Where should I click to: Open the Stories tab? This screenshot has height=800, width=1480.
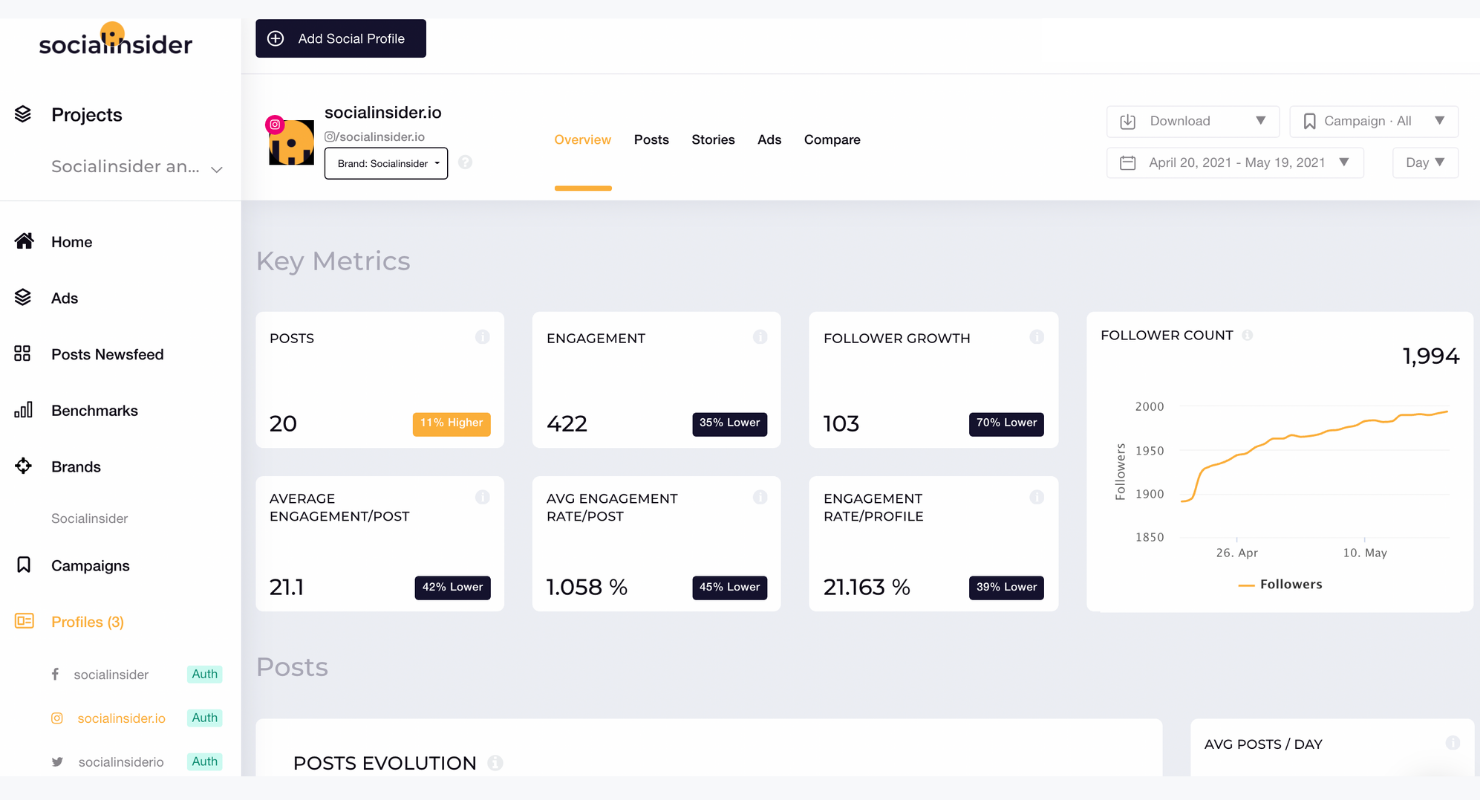pos(713,140)
